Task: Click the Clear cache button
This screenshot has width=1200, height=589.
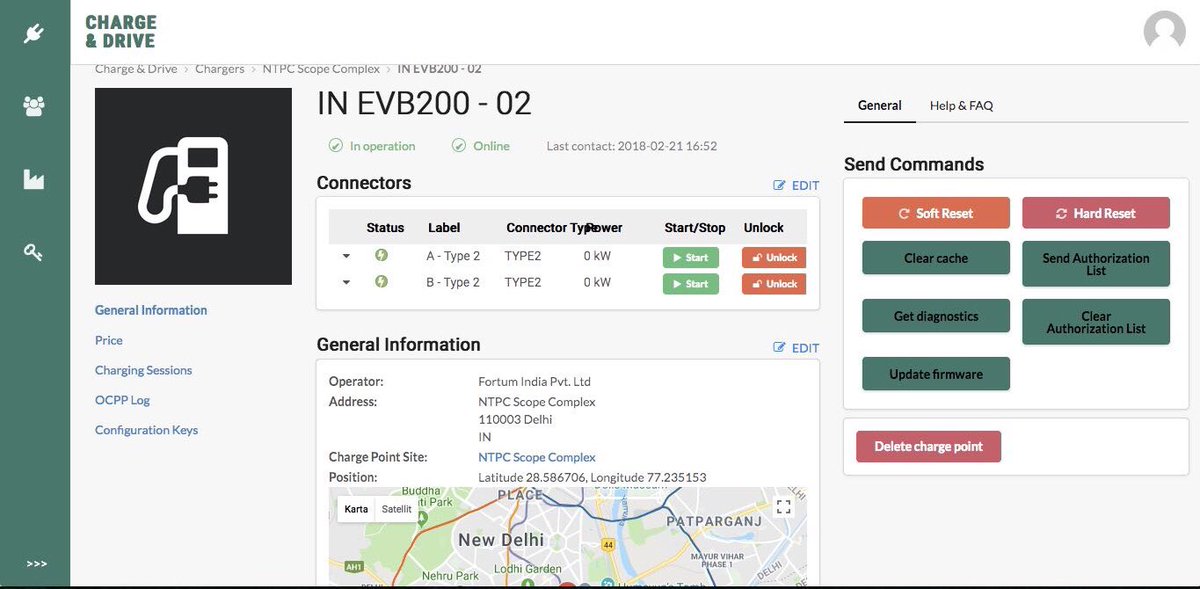Action: coord(936,258)
